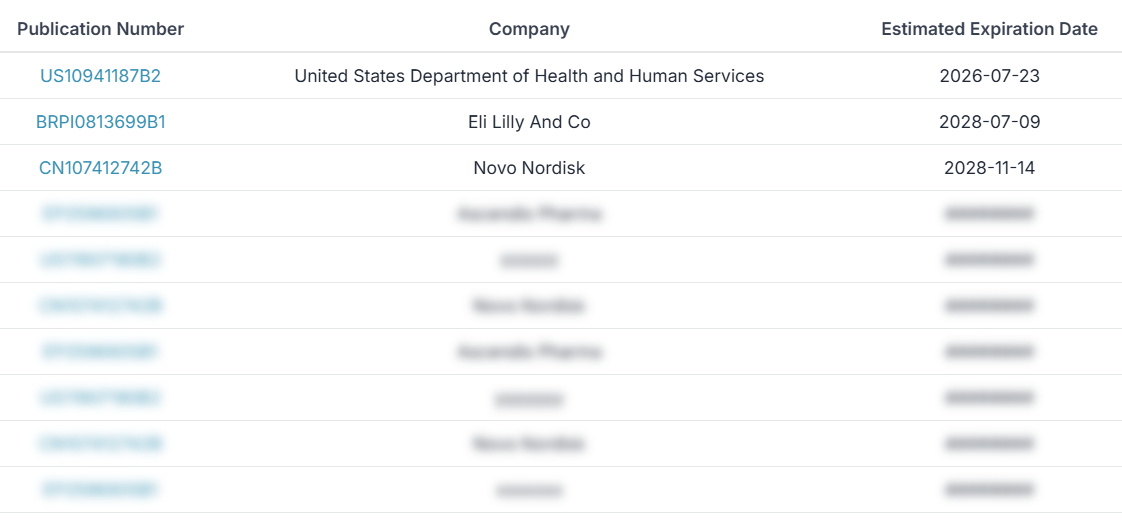Viewport: 1122px width, 529px height.
Task: Open blurred publication link in the fifth row
Action: tap(100, 260)
